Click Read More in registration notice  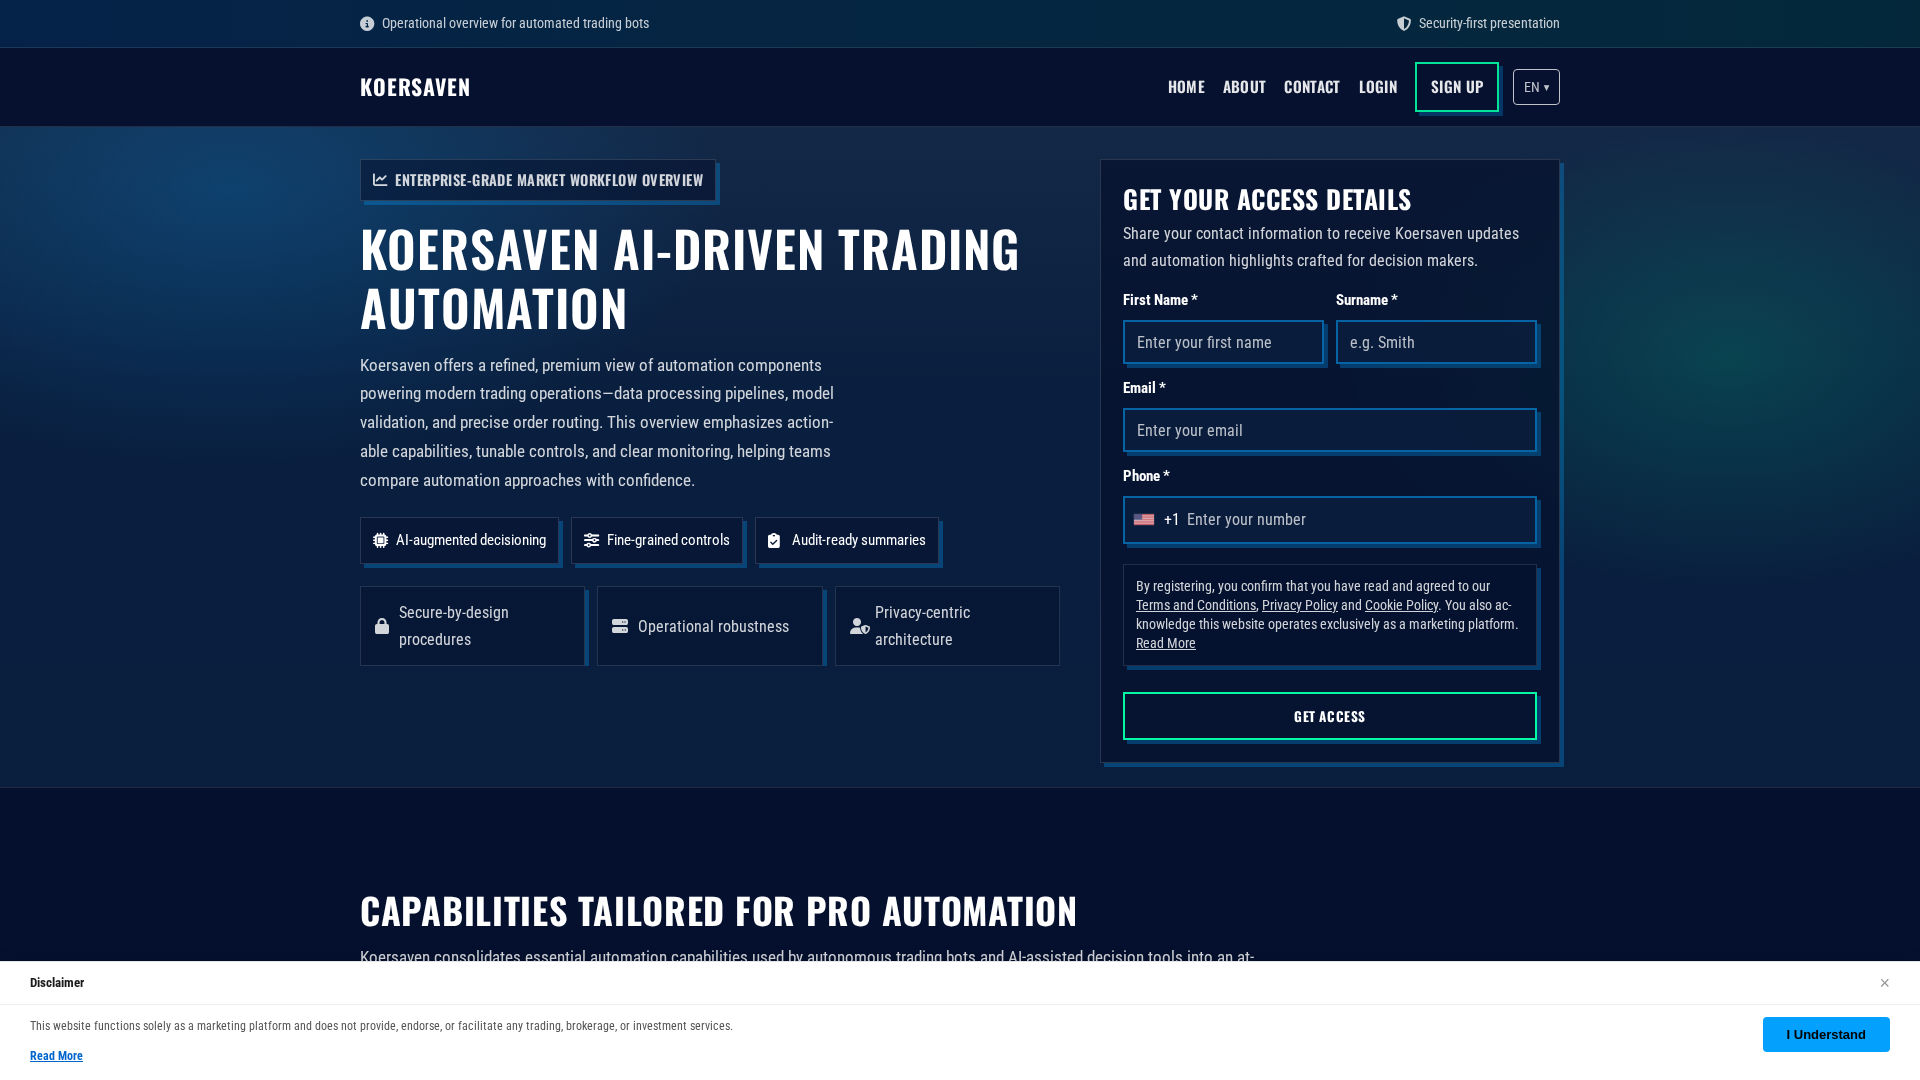coord(1166,643)
